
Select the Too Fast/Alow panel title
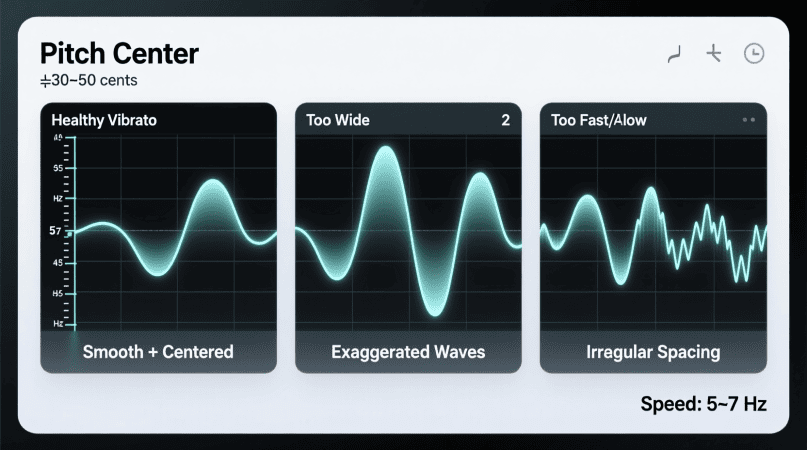[x=598, y=120]
